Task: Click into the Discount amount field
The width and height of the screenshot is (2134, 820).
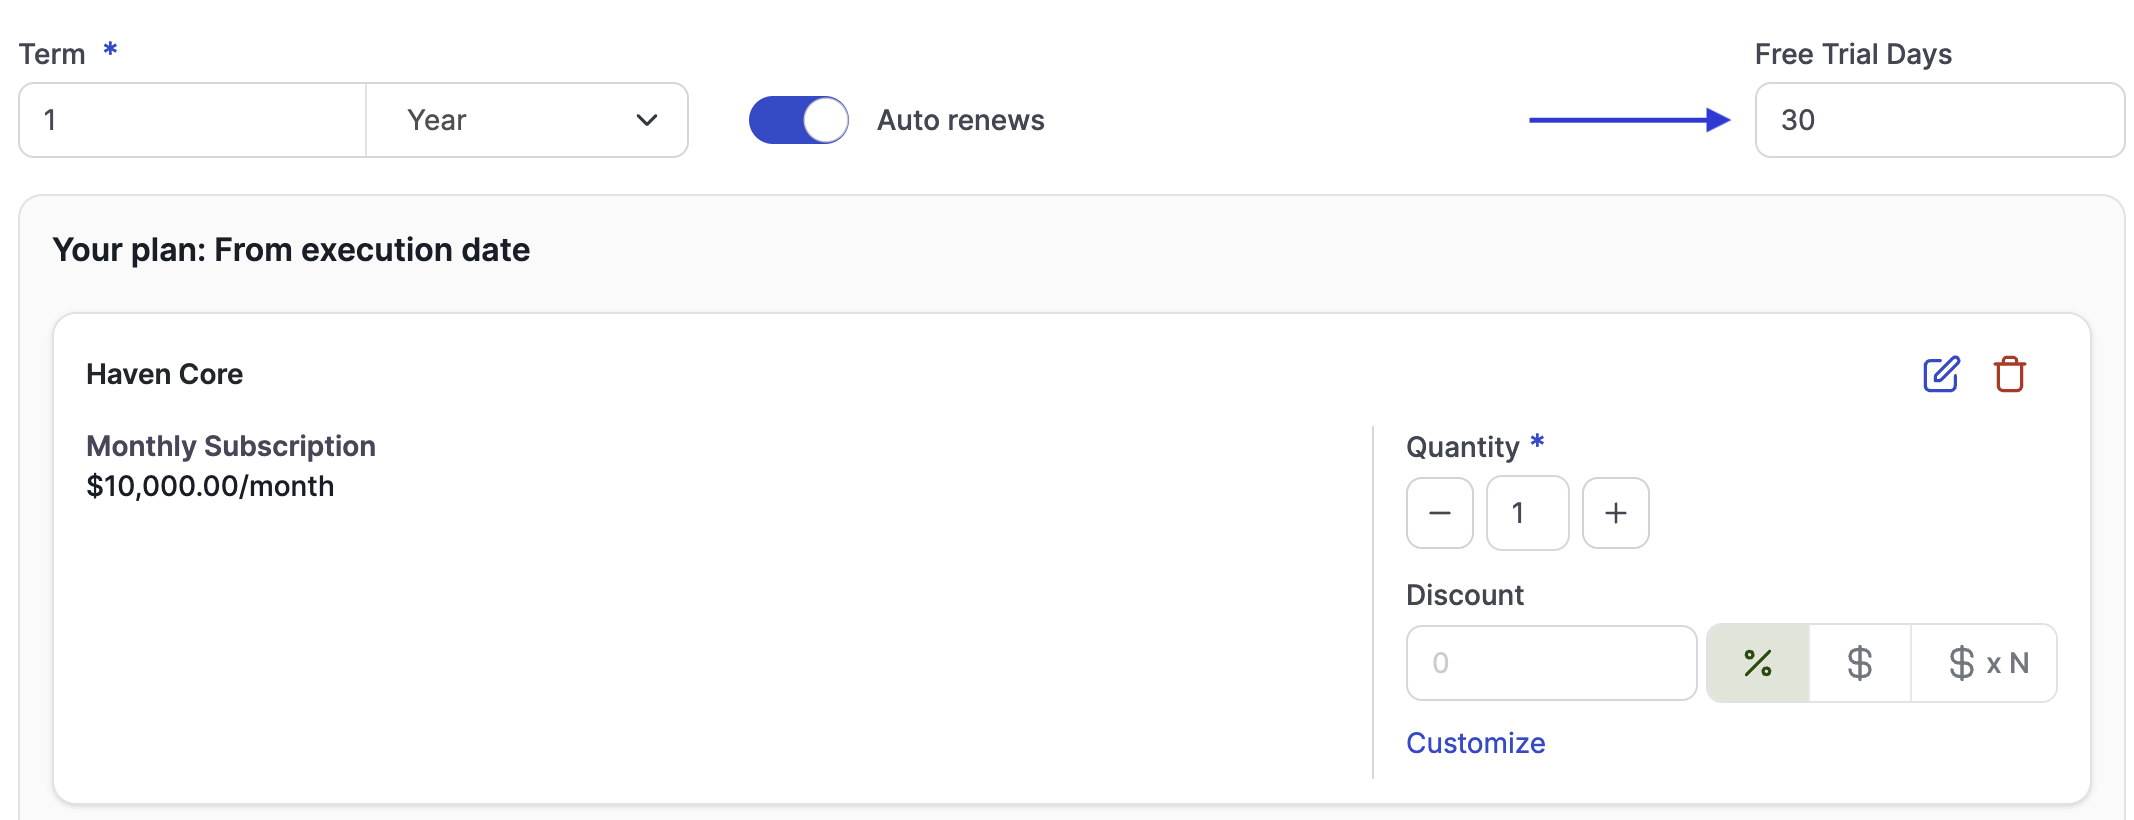Action: tap(1551, 663)
